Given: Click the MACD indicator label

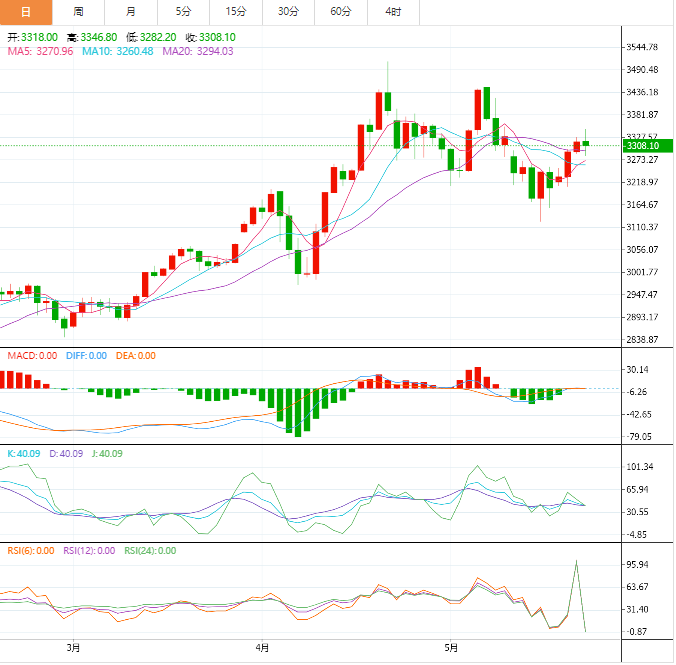Looking at the screenshot, I should (31, 356).
